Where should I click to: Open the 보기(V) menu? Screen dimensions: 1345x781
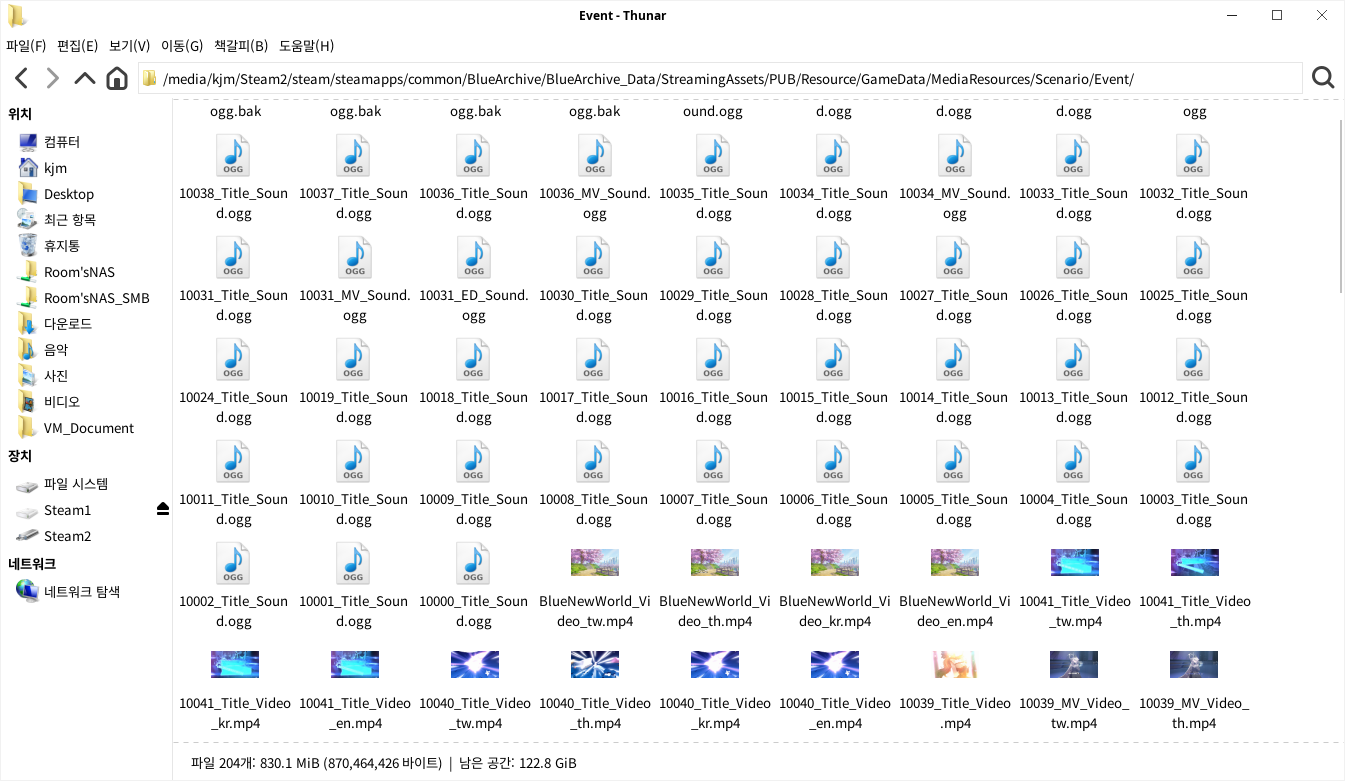pos(129,46)
